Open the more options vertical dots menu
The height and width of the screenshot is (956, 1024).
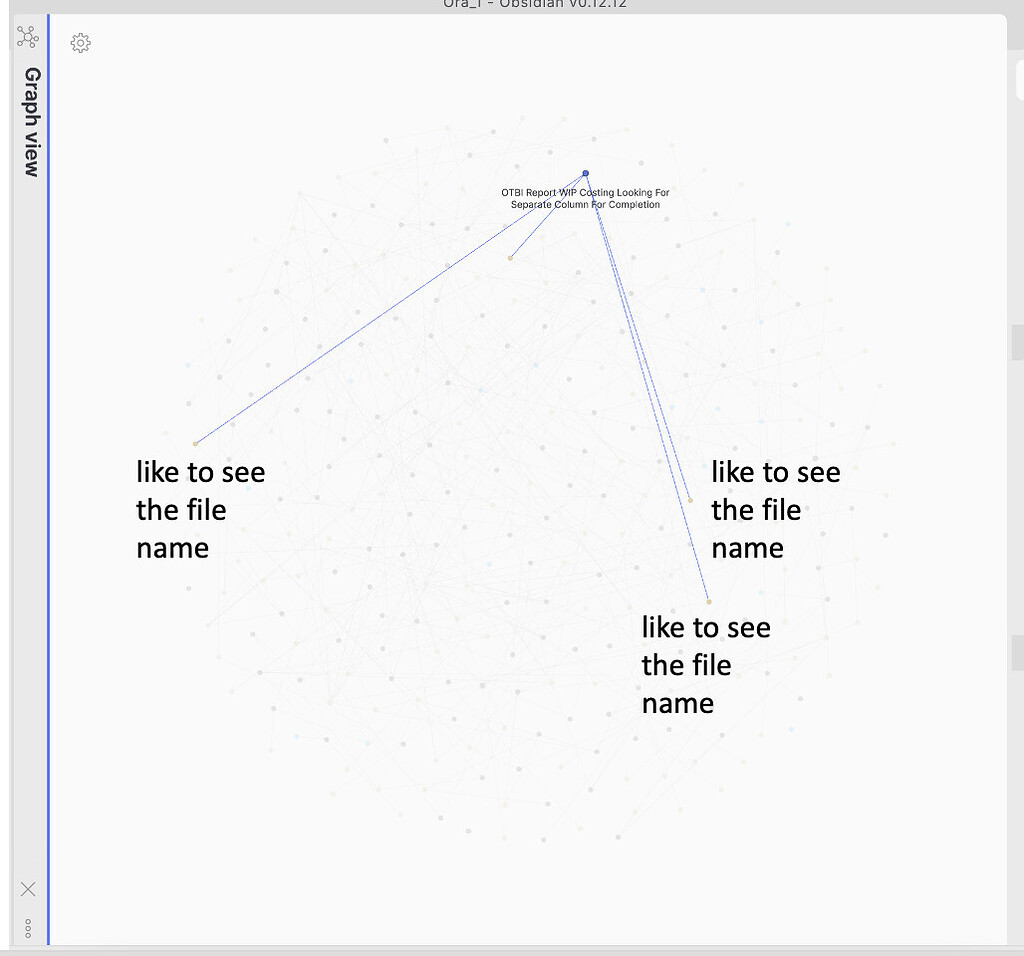28,928
